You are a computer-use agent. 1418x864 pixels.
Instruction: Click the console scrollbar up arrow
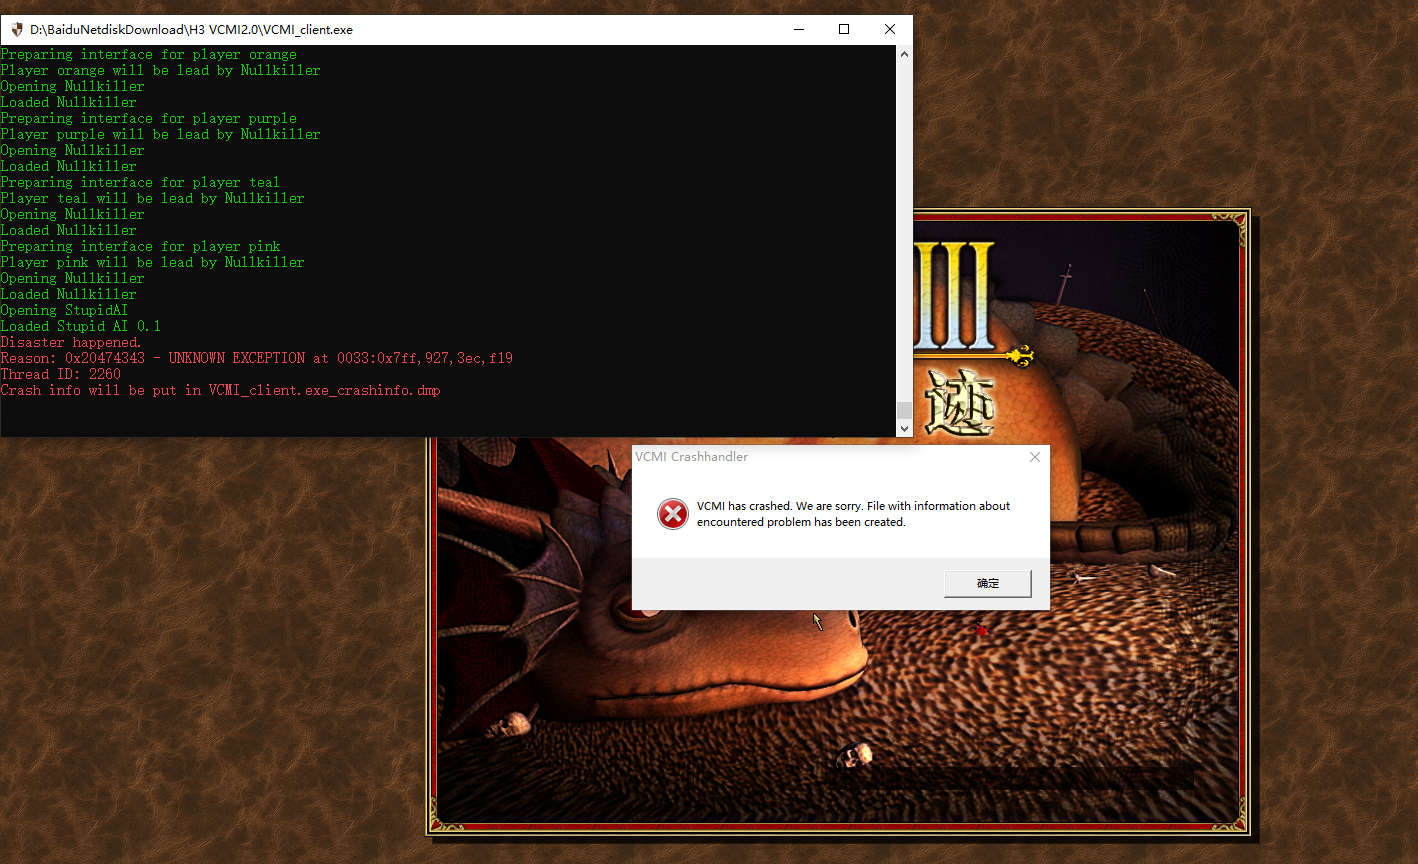tap(904, 54)
